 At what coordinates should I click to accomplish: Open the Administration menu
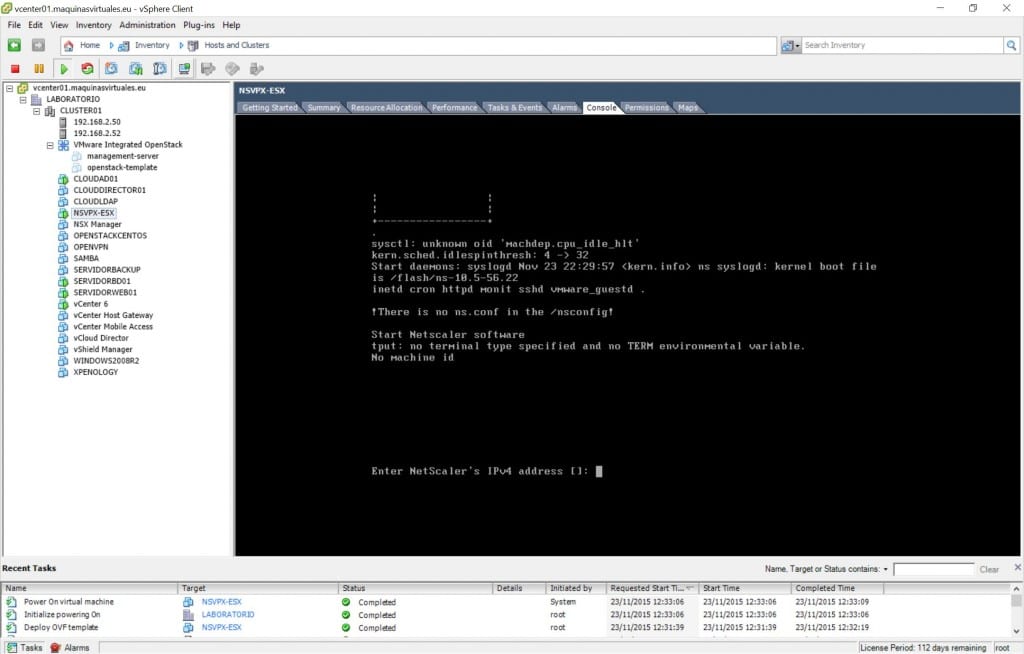tap(147, 25)
